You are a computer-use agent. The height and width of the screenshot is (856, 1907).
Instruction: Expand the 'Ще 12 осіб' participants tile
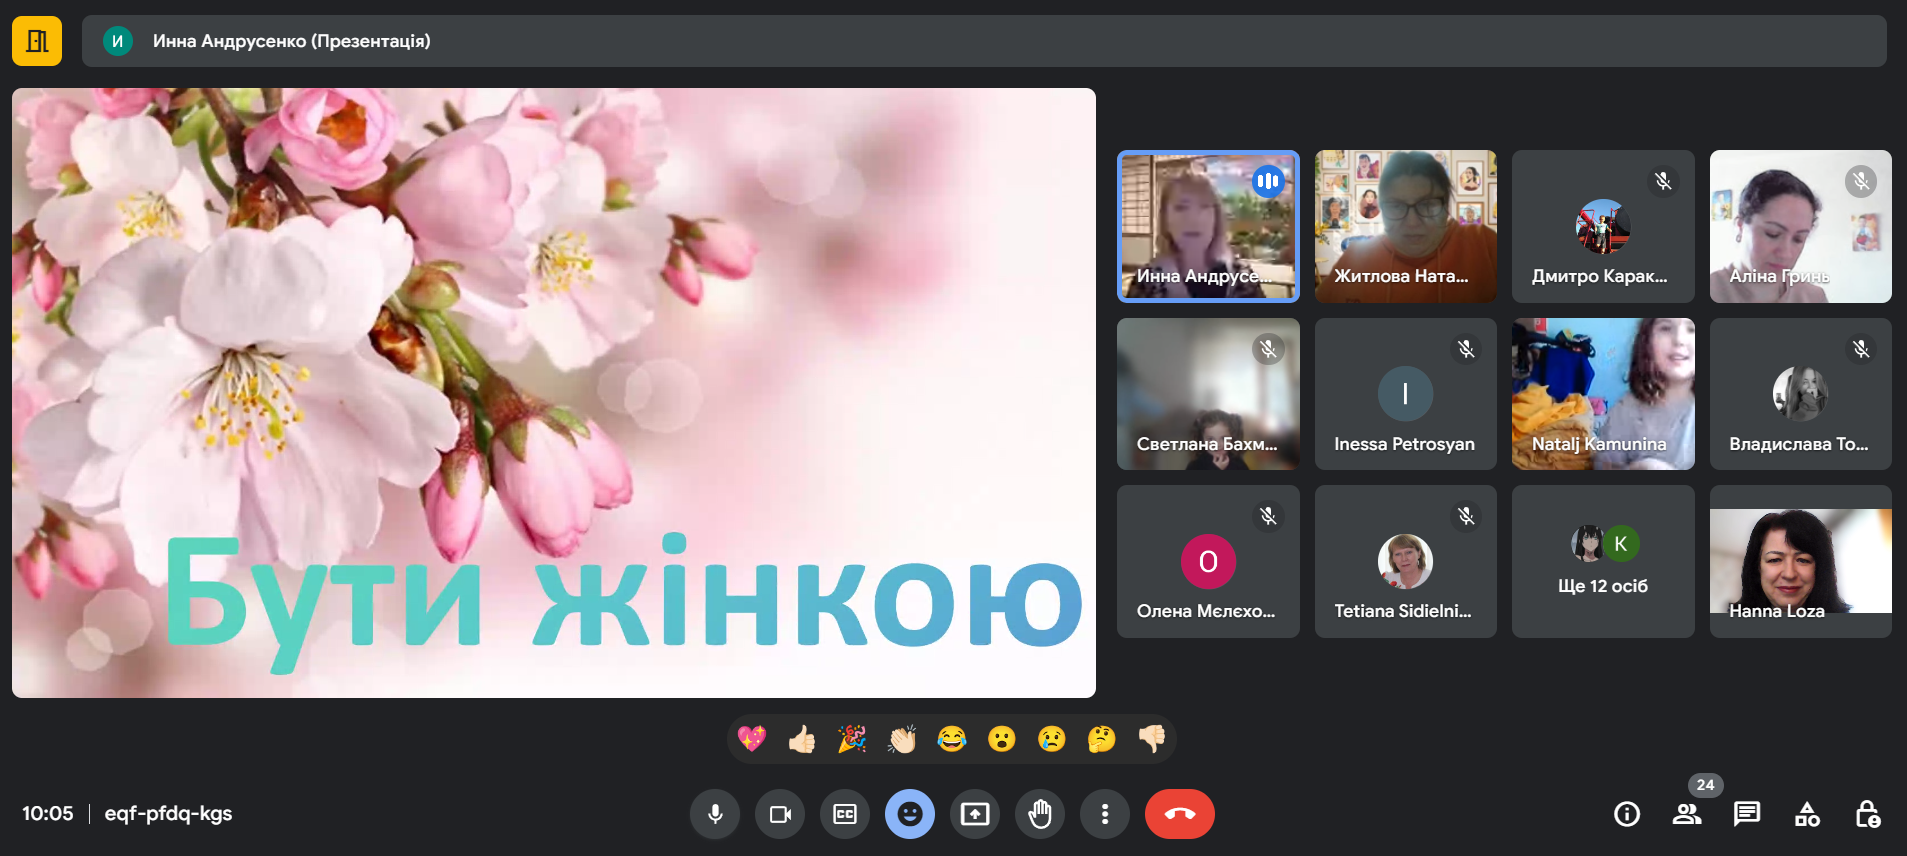1603,562
